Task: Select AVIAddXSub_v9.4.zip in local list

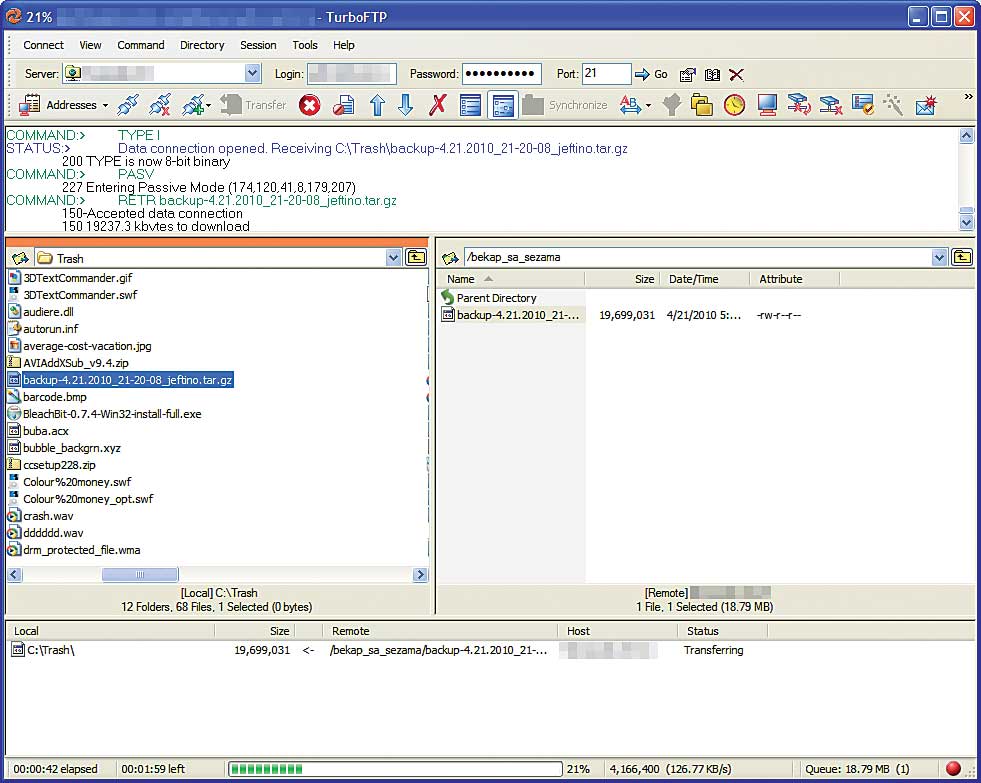Action: click(x=68, y=363)
